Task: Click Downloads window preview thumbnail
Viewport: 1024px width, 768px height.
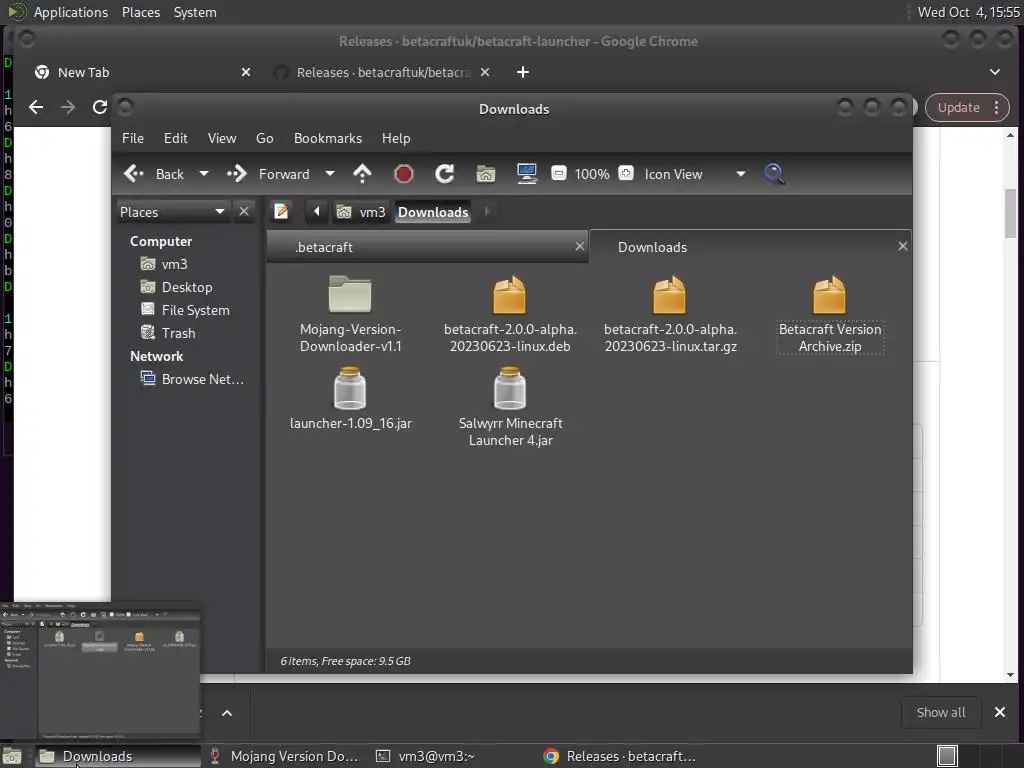Action: pos(100,673)
